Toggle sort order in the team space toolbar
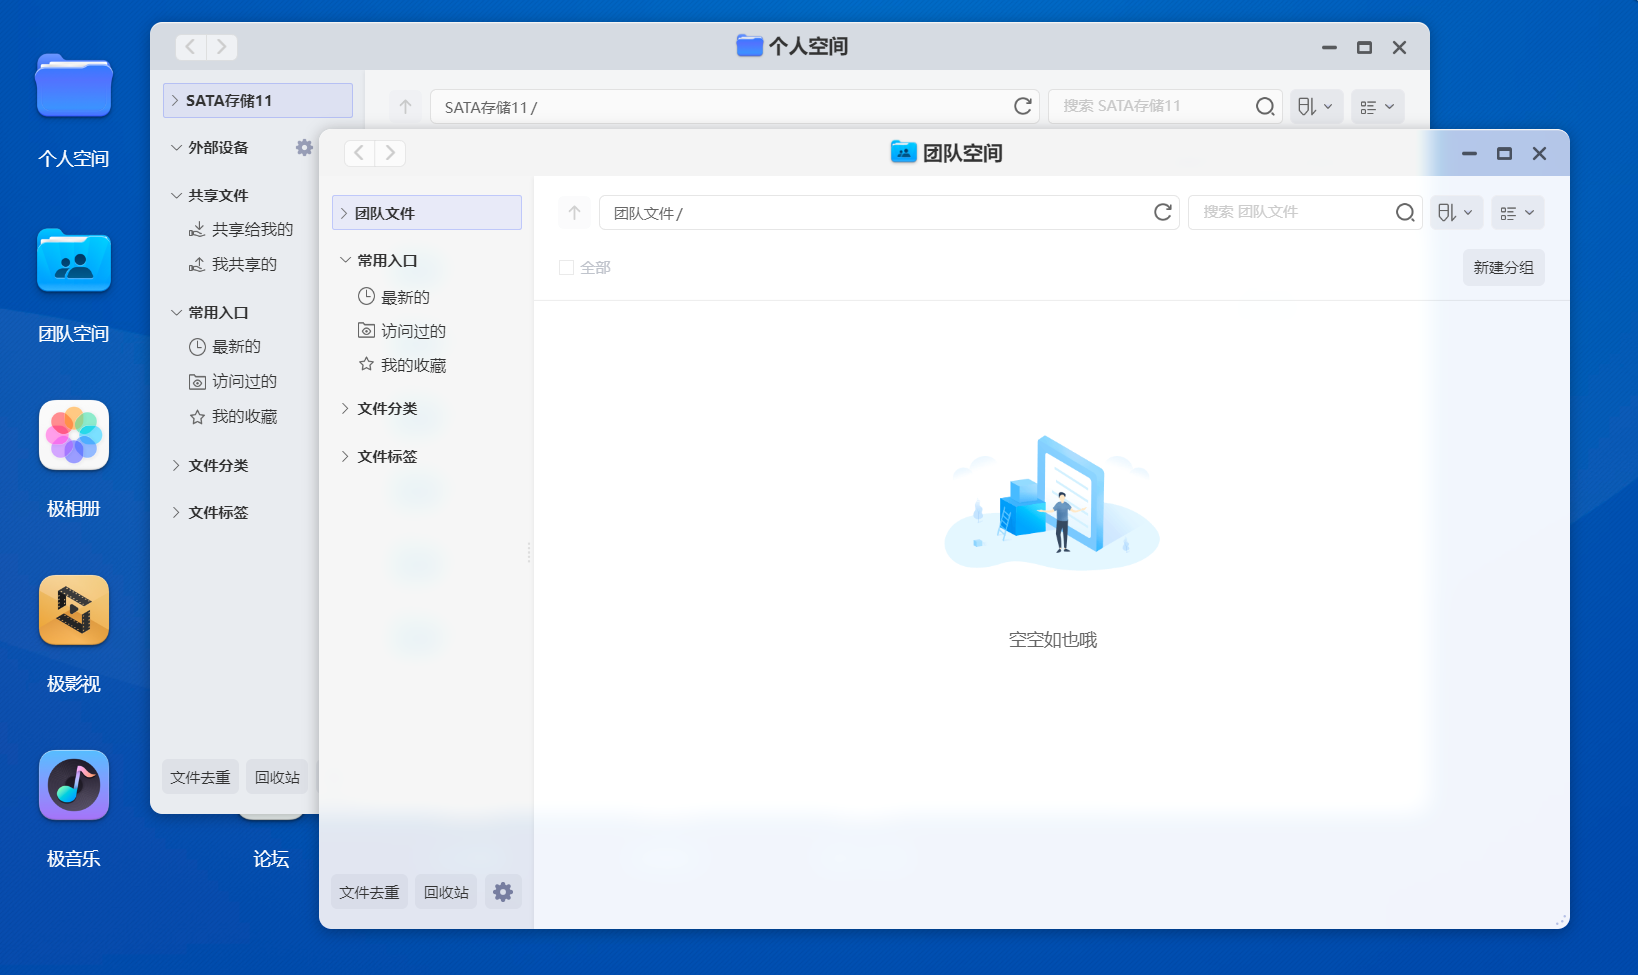The image size is (1638, 975). click(x=1456, y=212)
